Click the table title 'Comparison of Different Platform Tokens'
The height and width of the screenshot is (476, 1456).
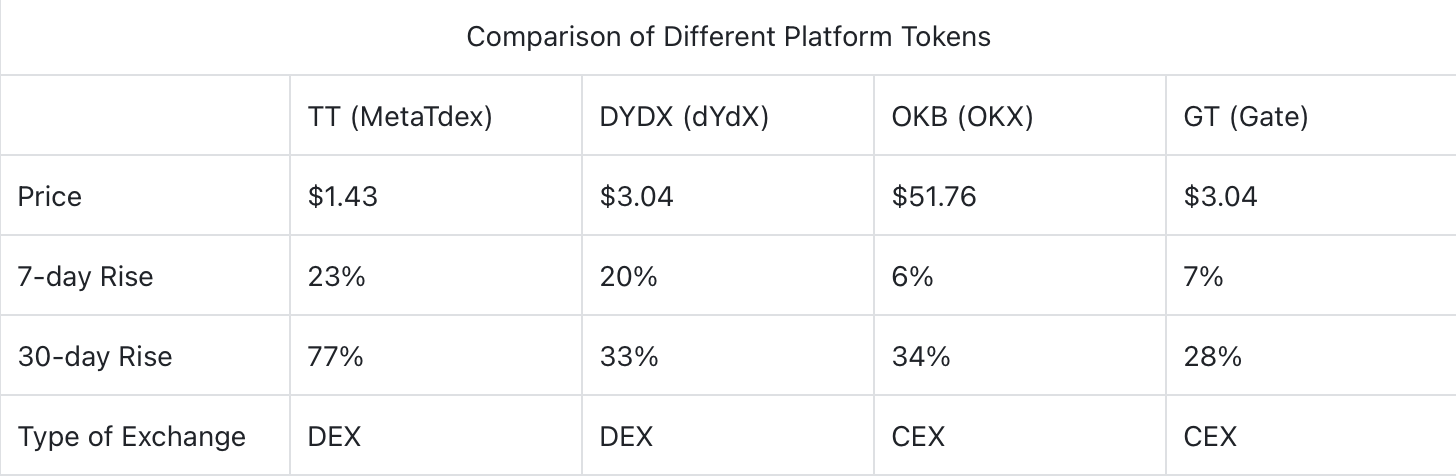click(728, 37)
